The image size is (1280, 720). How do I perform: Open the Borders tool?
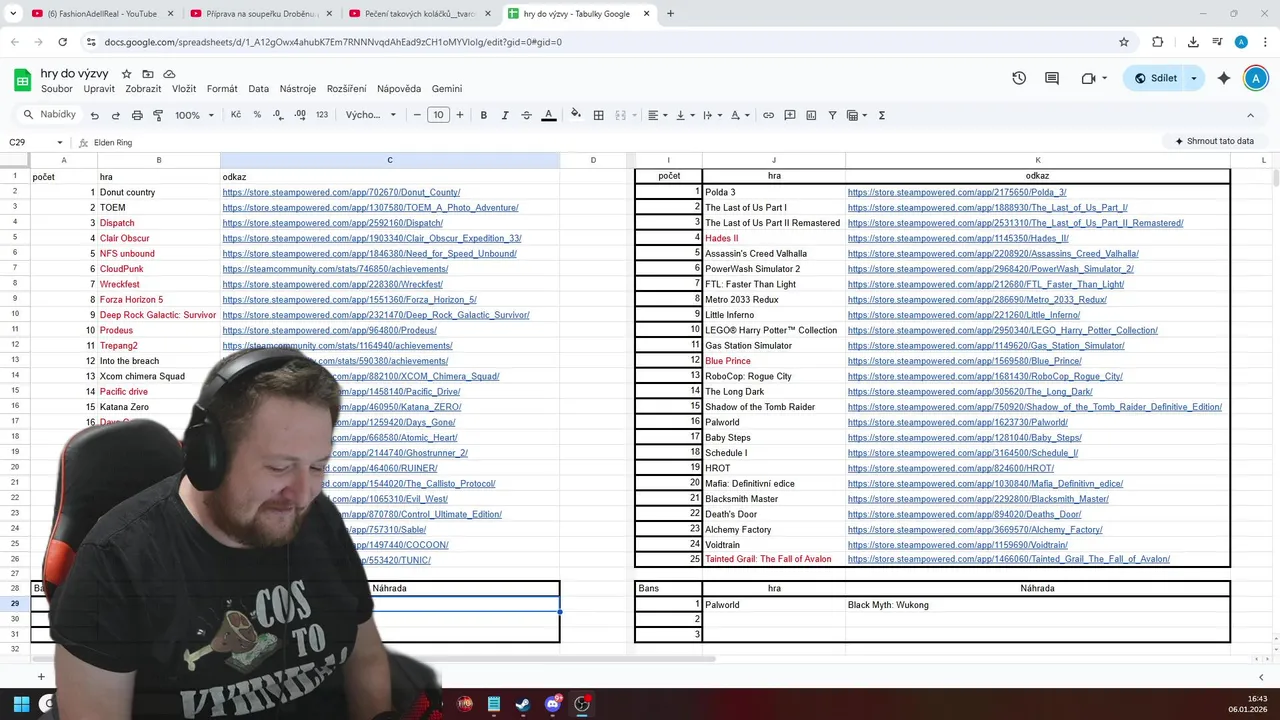[x=598, y=115]
